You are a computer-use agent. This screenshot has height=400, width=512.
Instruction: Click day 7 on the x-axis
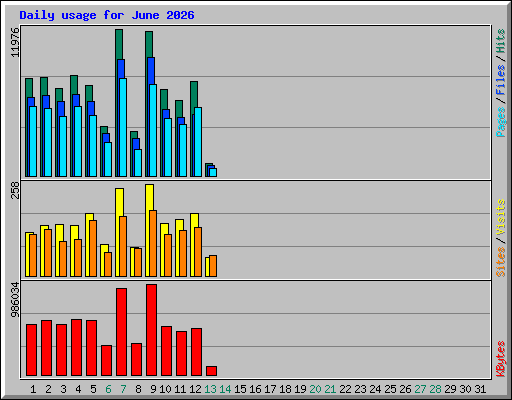point(123,389)
